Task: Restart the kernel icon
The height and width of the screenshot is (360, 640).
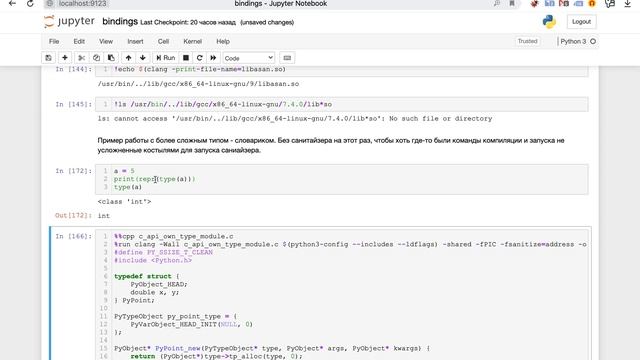Action: pos(200,58)
